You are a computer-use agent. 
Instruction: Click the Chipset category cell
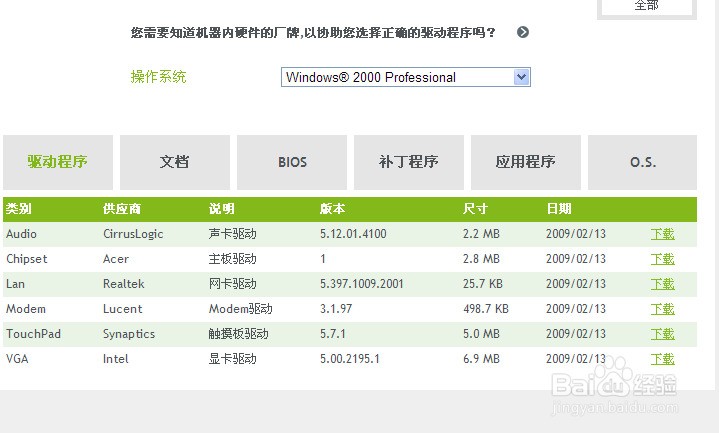(x=27, y=259)
